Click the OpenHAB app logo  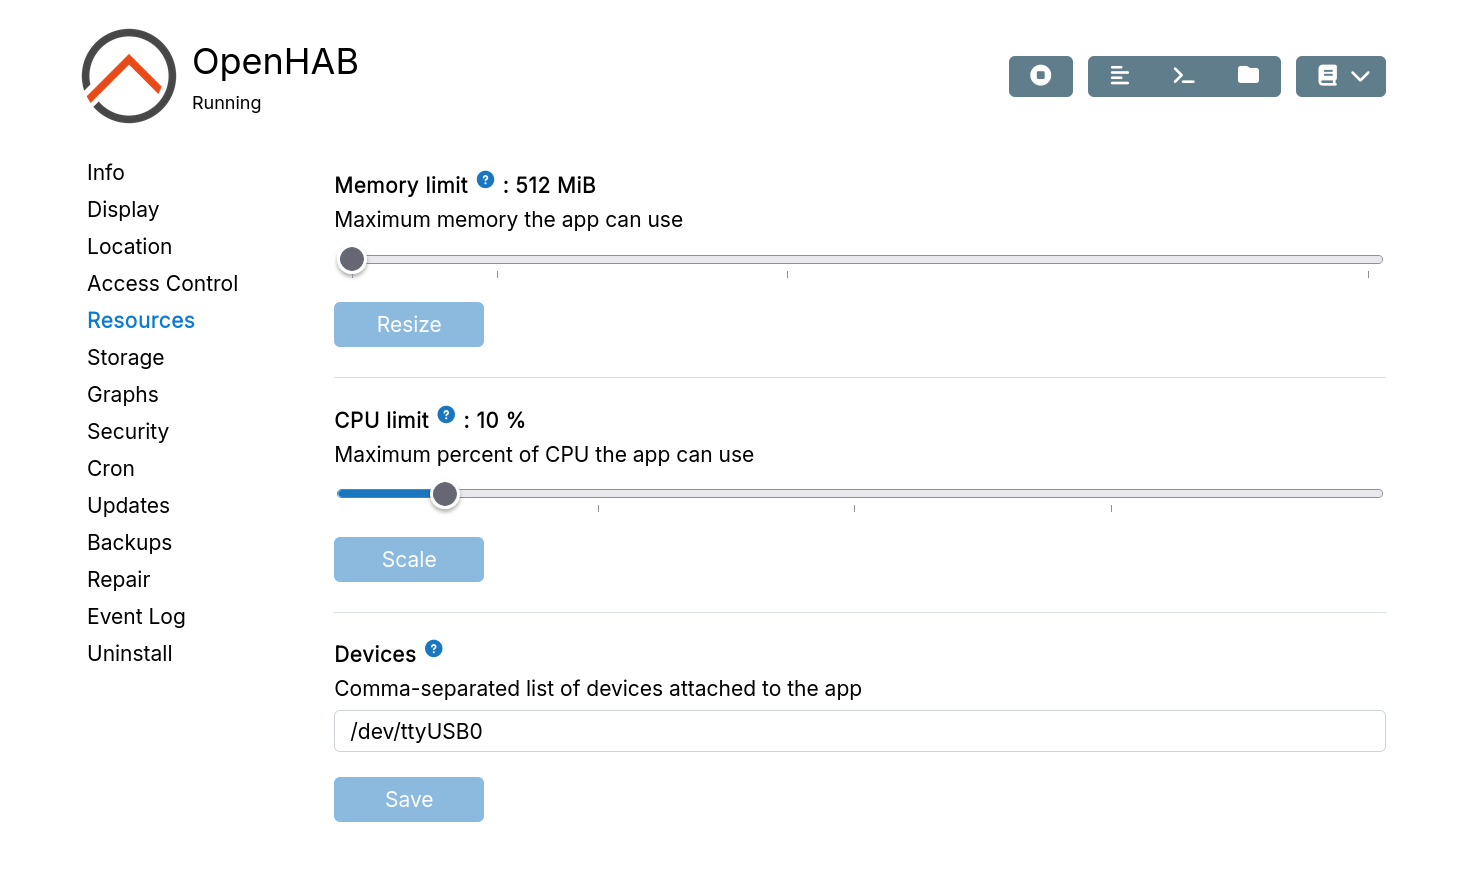[x=129, y=76]
